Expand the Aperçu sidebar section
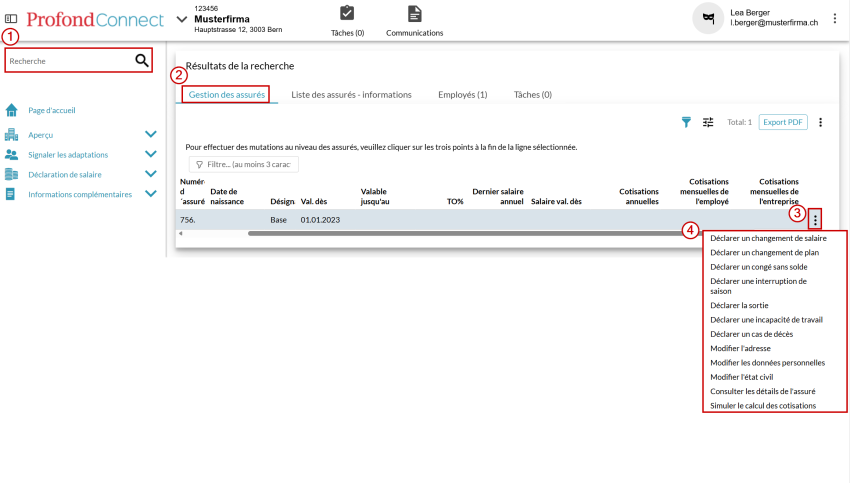This screenshot has width=850, height=483. coord(151,134)
